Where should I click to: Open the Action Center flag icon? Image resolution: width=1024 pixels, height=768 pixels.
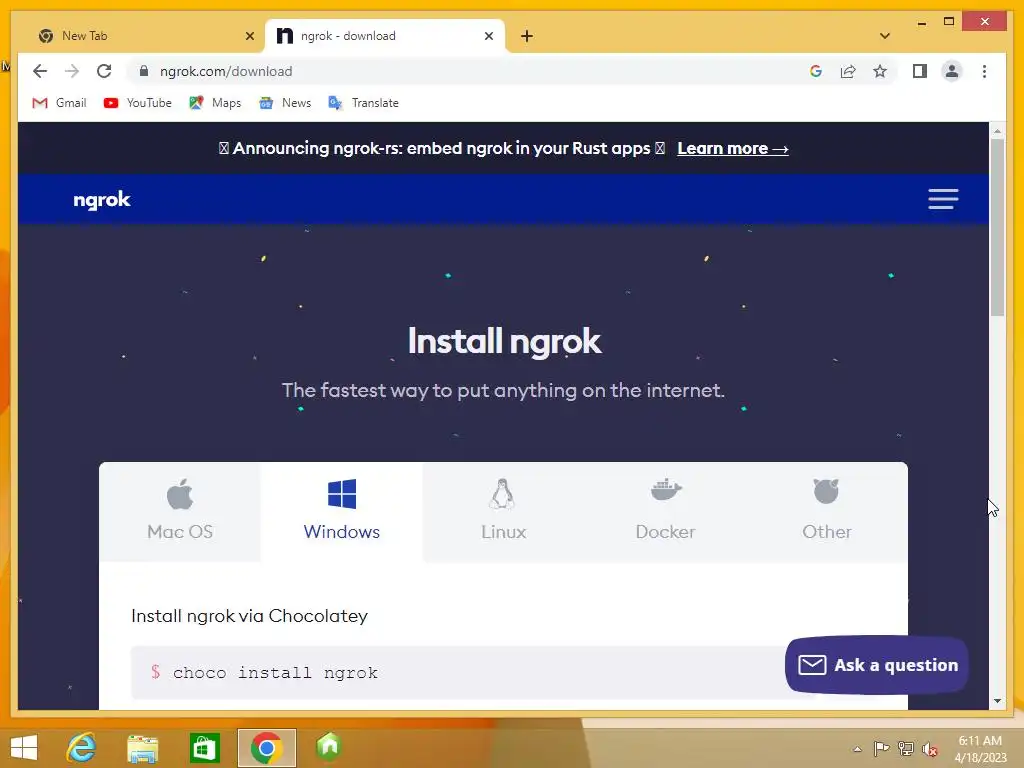point(881,748)
